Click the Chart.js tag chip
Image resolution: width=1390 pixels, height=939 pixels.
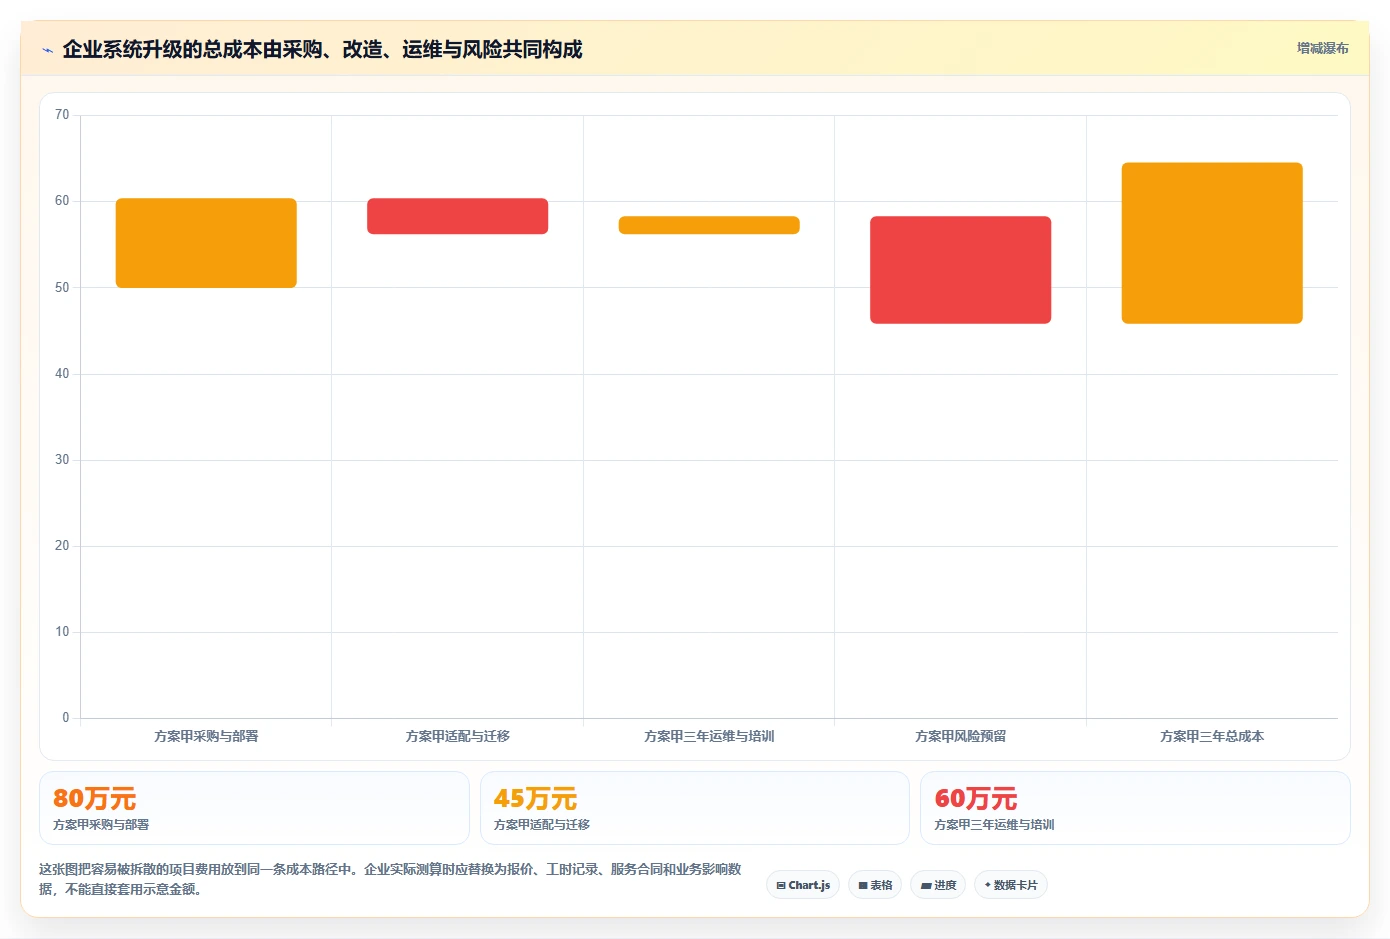pyautogui.click(x=803, y=885)
